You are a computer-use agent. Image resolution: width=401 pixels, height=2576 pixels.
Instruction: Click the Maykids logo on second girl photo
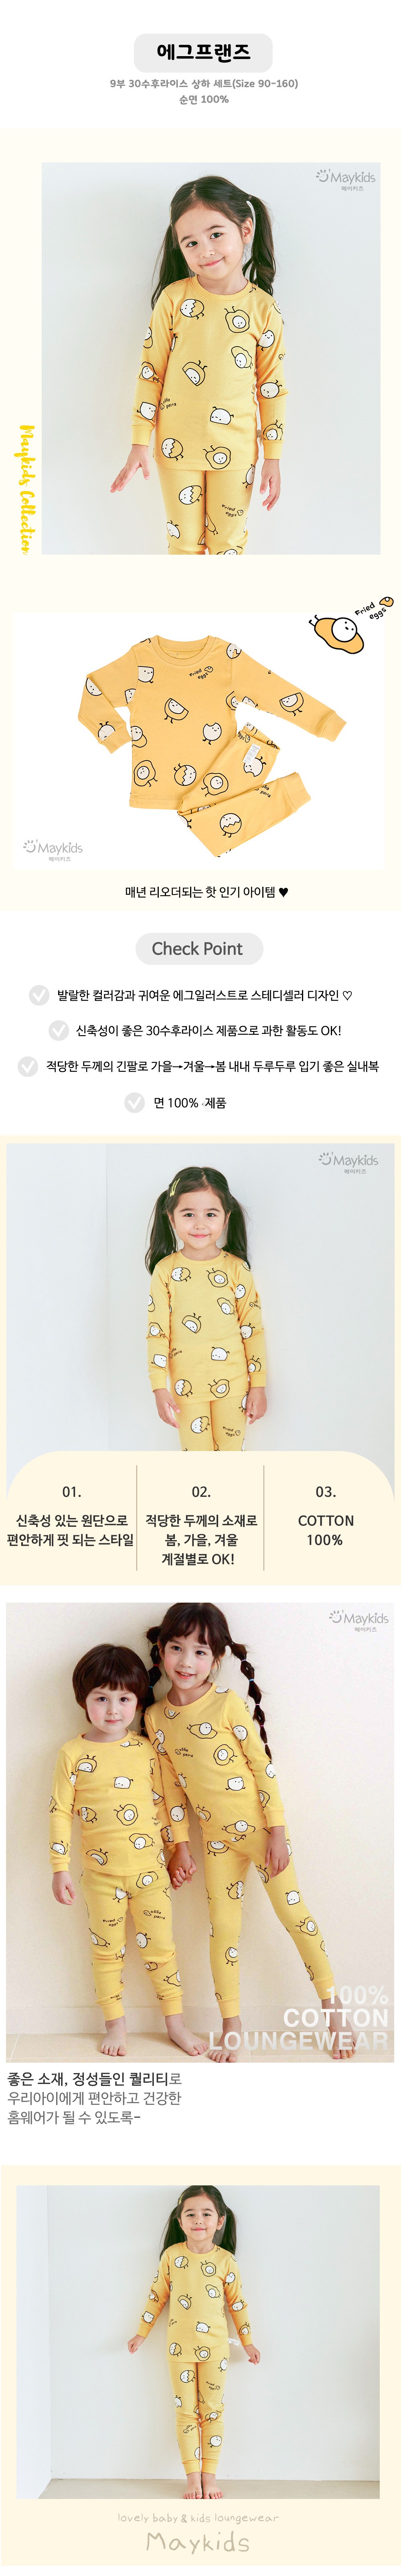348,1162
